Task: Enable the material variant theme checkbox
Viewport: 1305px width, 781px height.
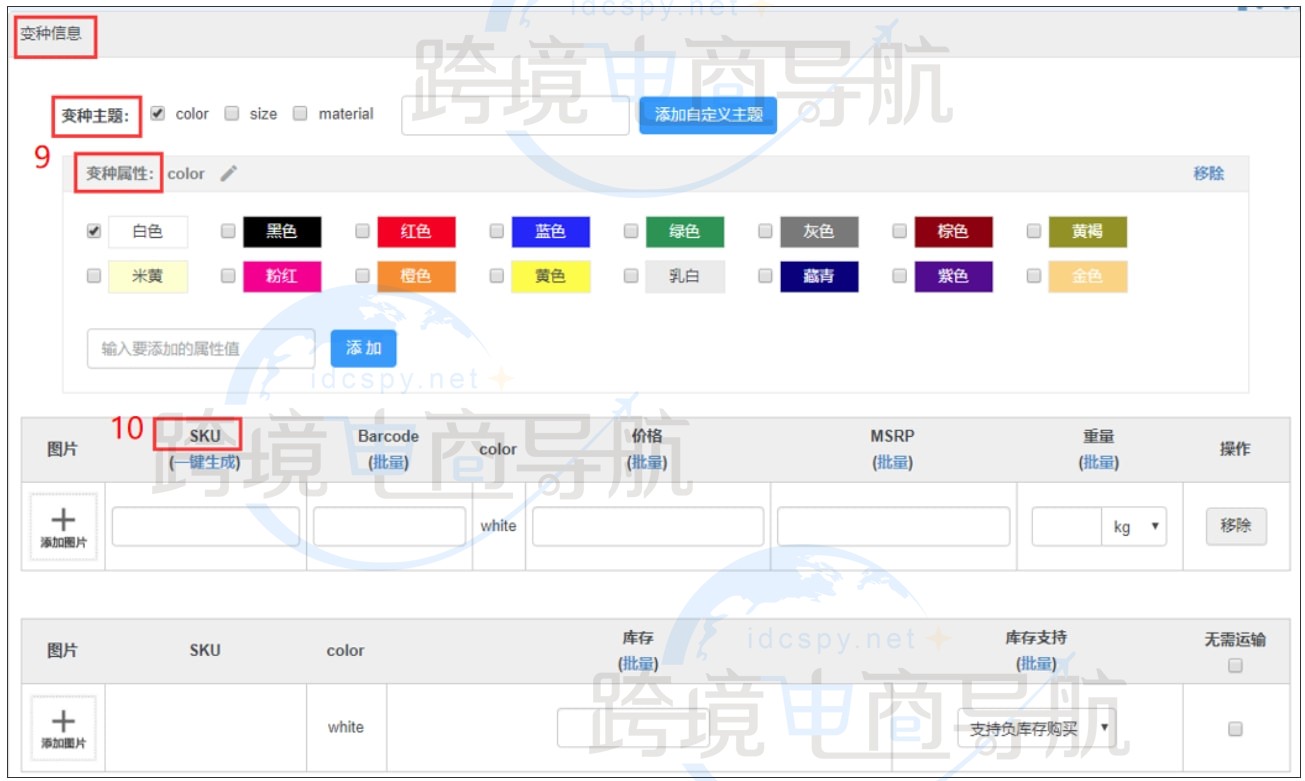Action: tap(299, 113)
